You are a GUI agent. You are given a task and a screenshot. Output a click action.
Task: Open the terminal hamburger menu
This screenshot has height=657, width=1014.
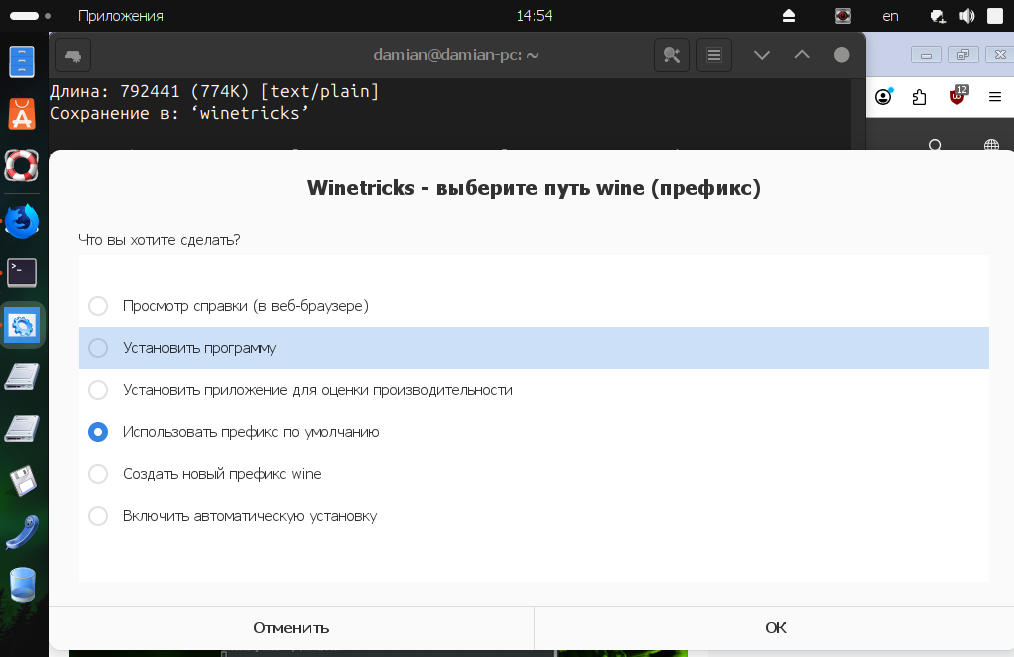714,56
